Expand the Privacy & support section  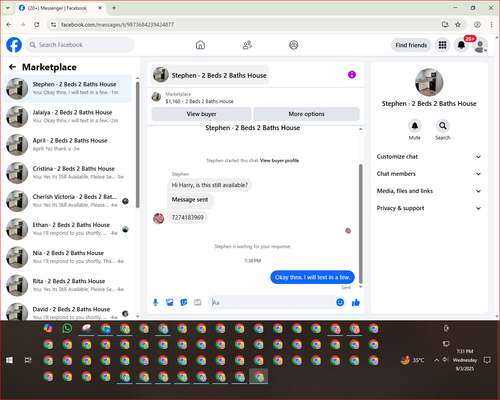click(429, 208)
